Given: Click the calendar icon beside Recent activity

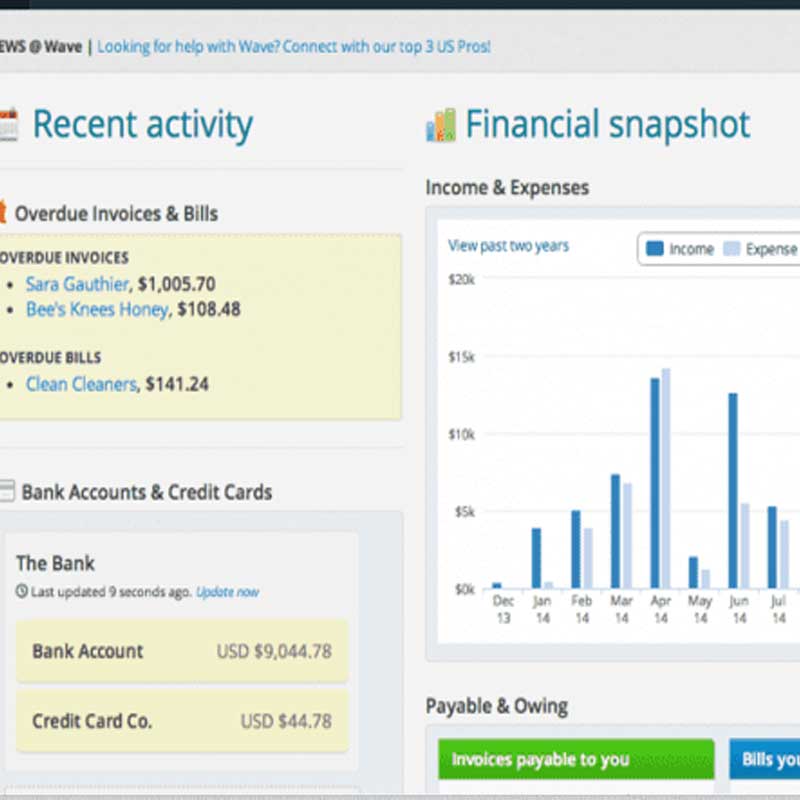Looking at the screenshot, I should coord(8,125).
